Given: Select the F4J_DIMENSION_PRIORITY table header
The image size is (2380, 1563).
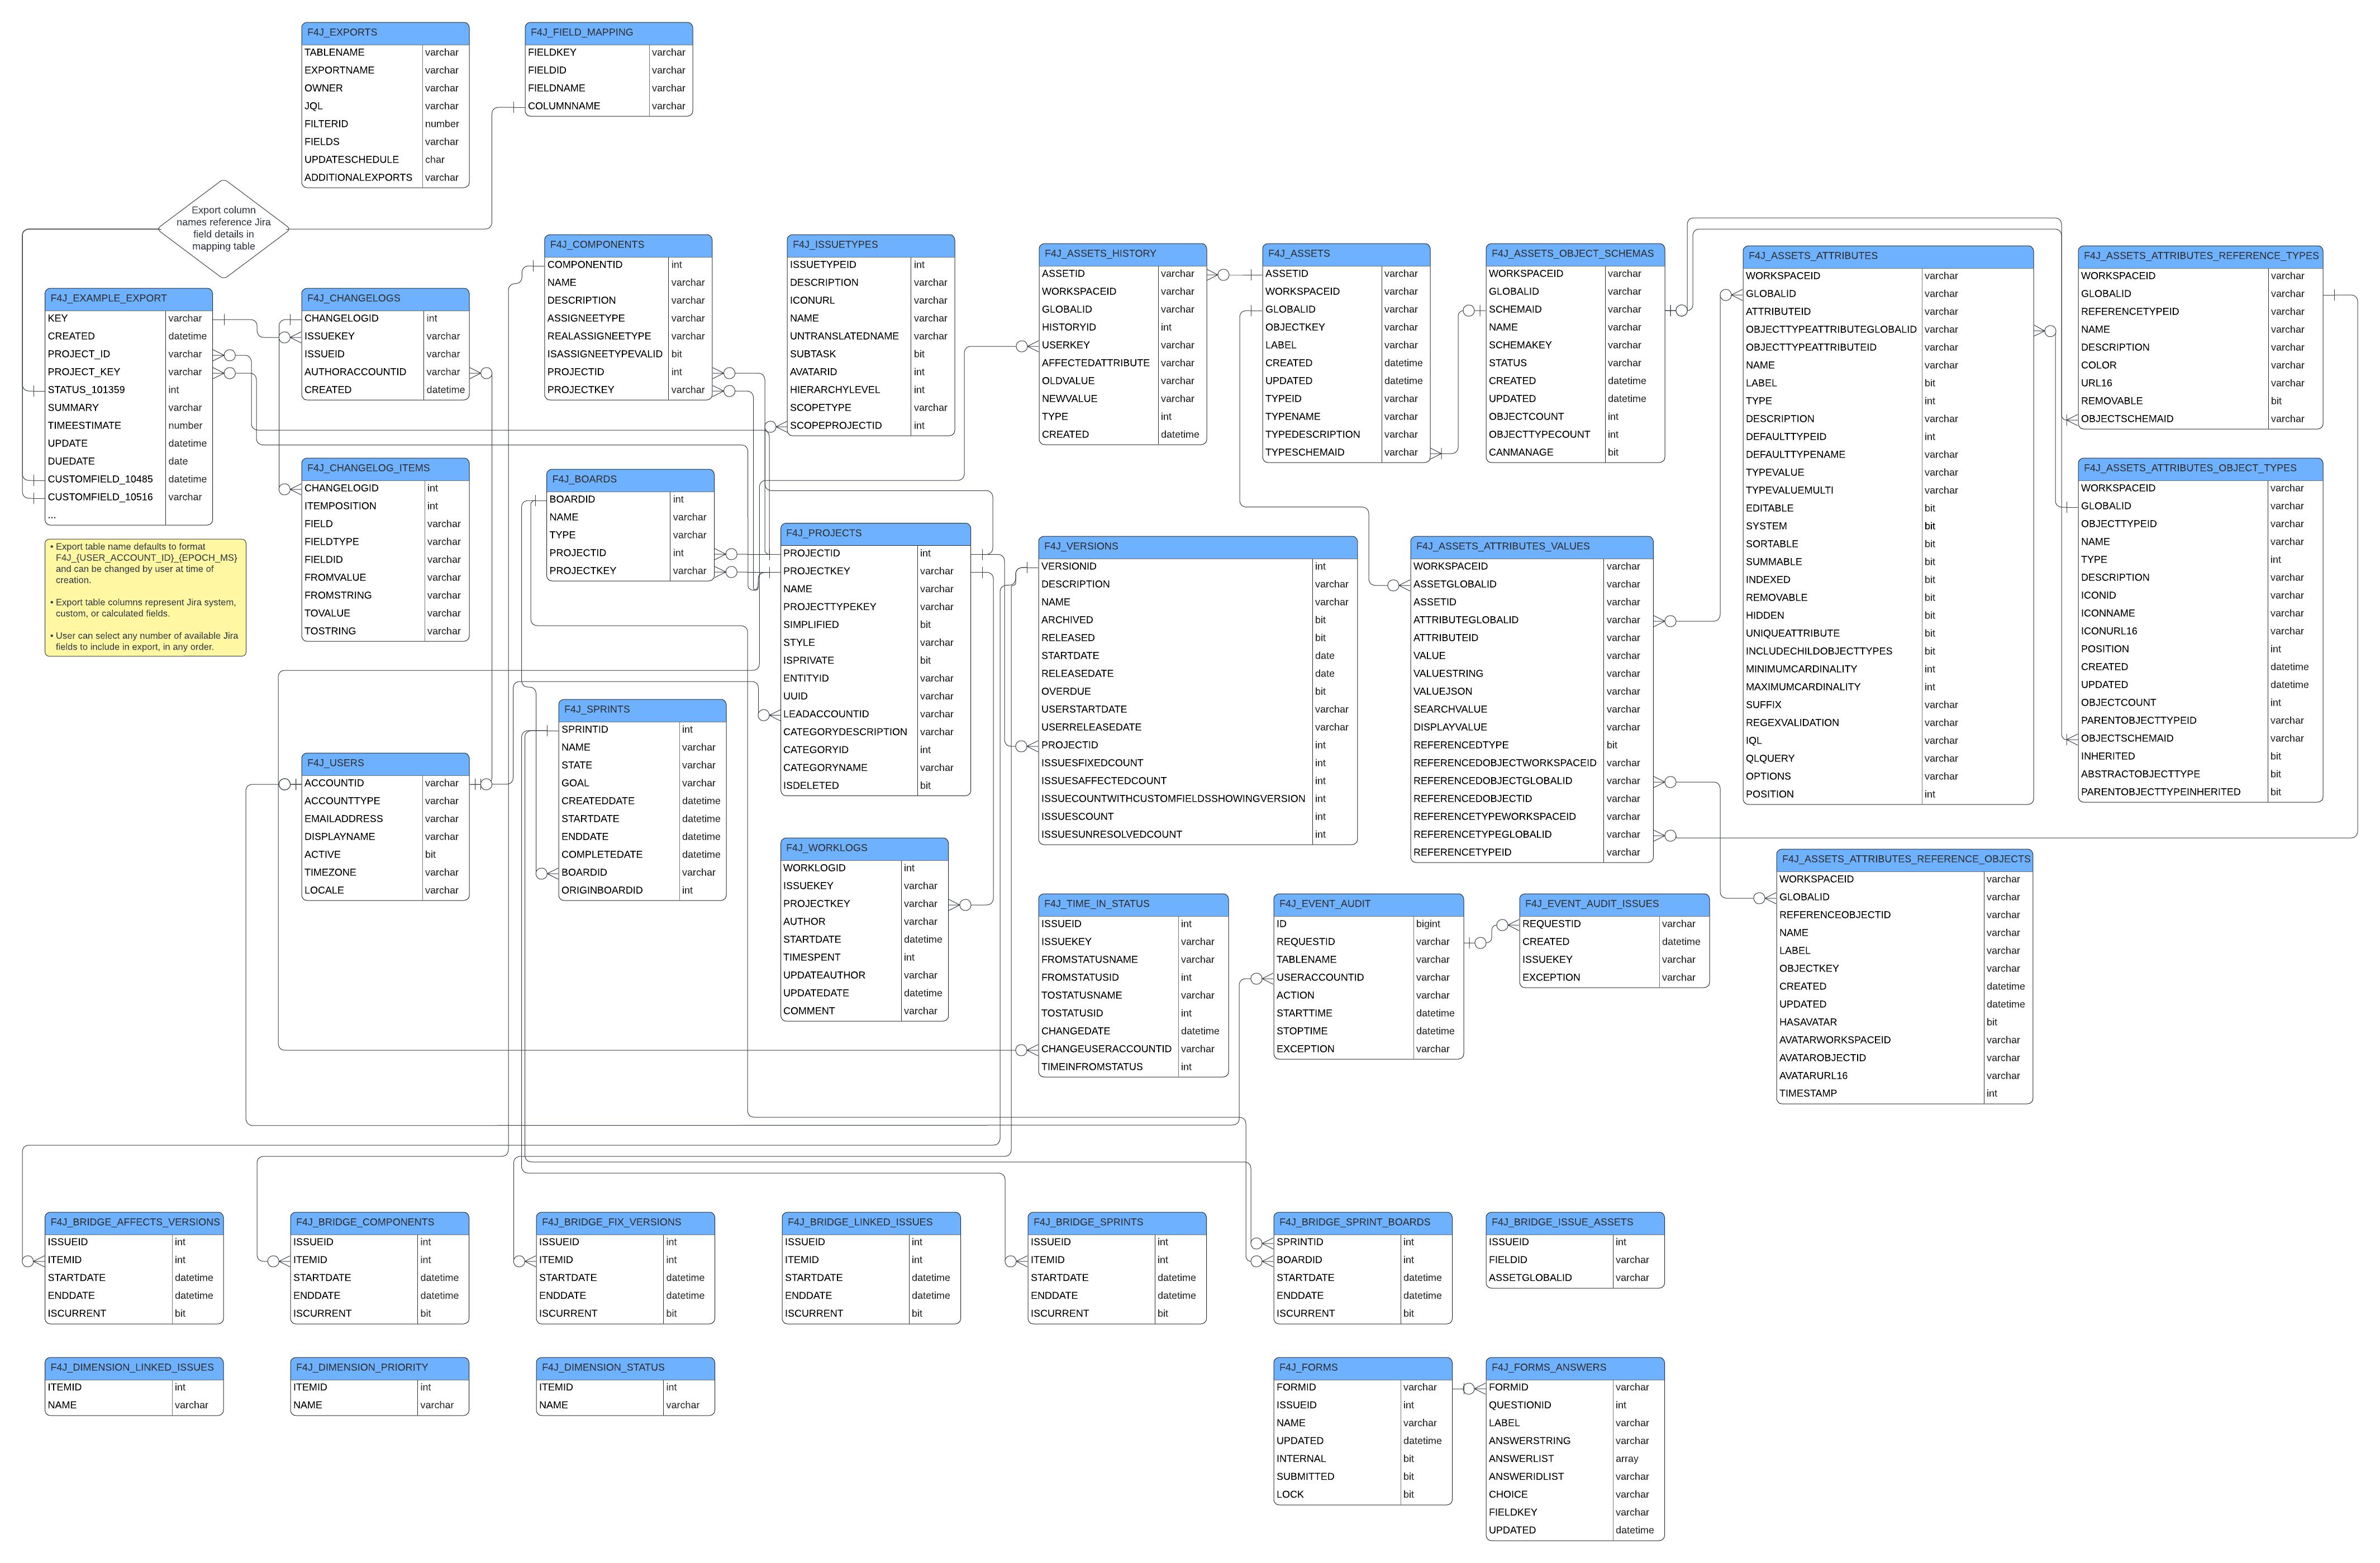Looking at the screenshot, I should point(380,1368).
